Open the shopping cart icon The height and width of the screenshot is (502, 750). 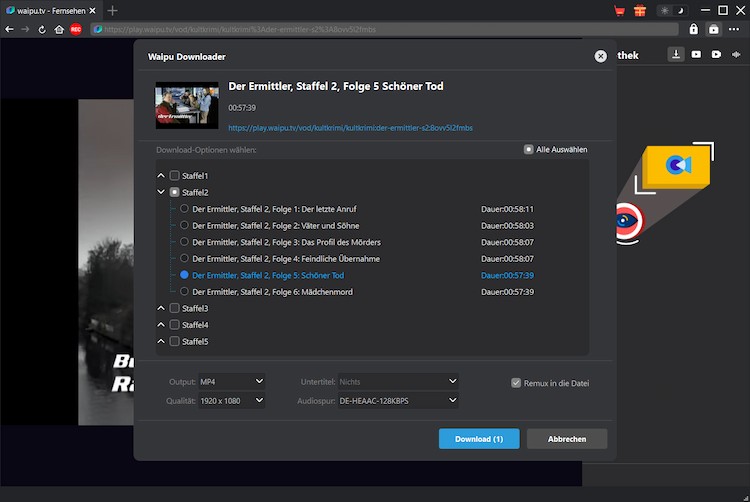tap(619, 11)
